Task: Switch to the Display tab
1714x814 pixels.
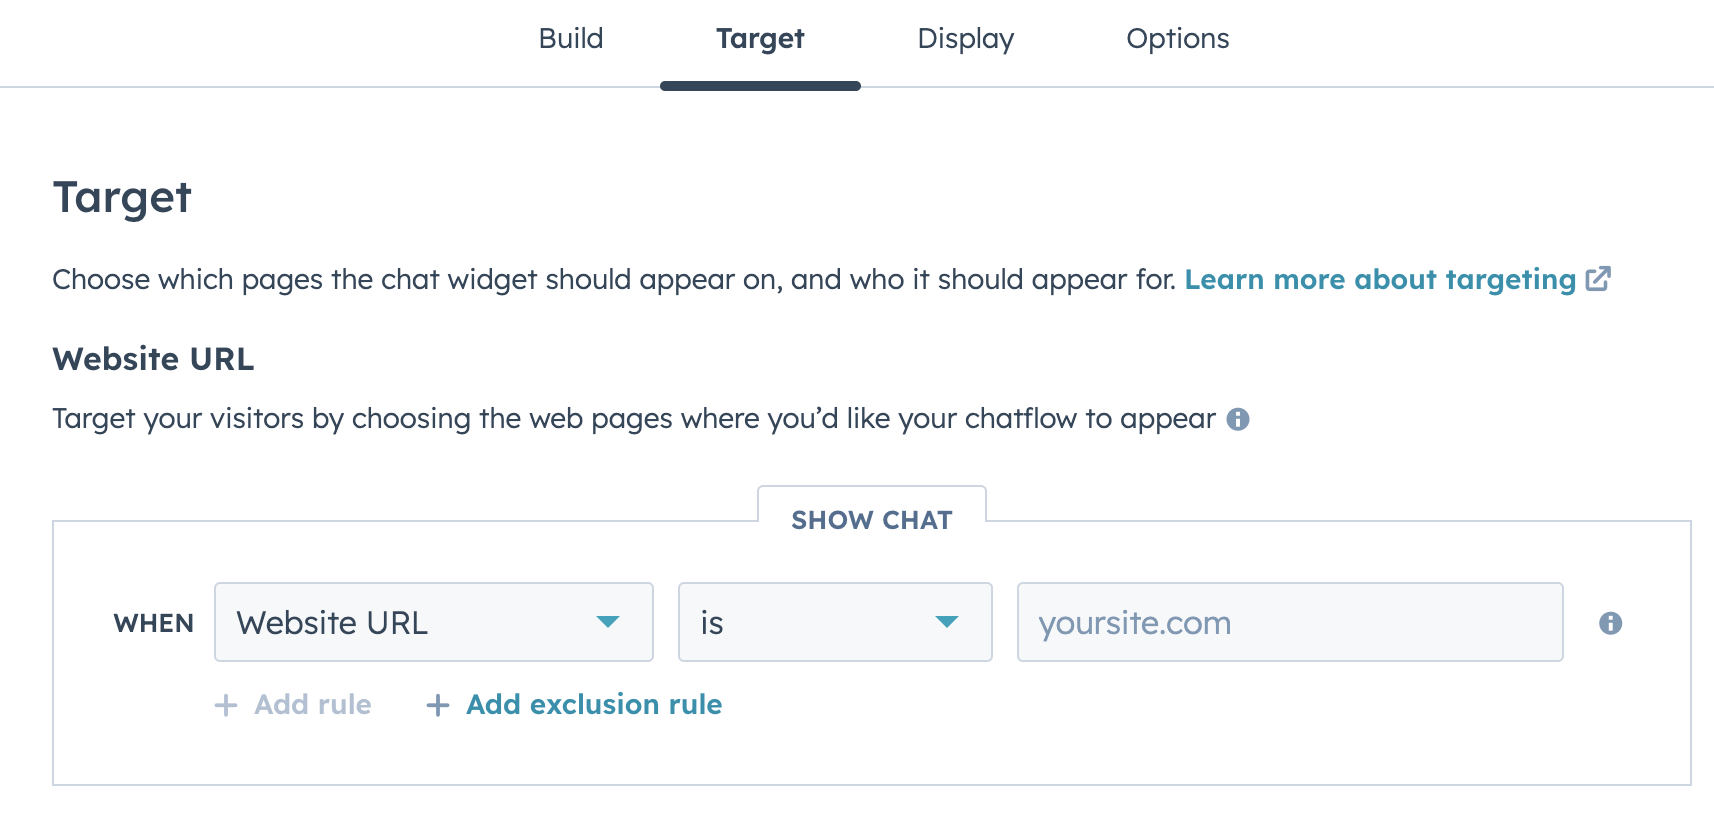Action: [965, 39]
